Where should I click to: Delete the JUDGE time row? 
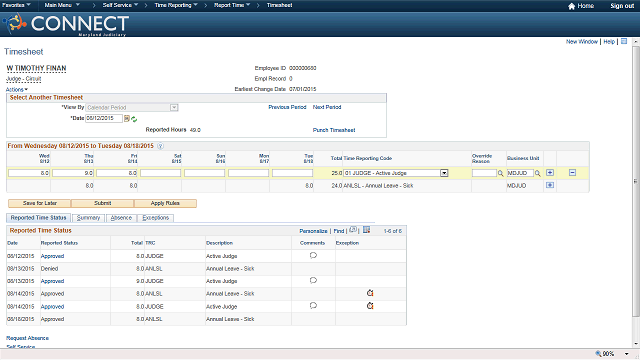coord(572,173)
